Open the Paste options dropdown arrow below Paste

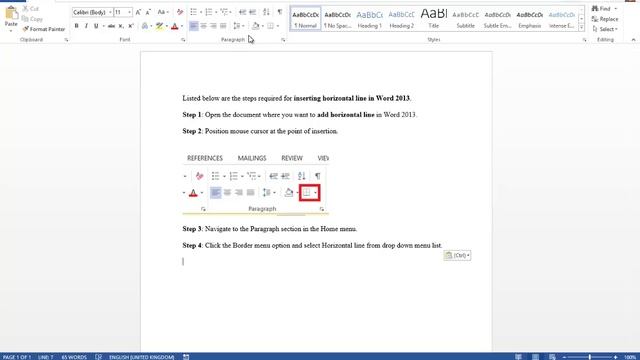pyautogui.click(x=11, y=30)
